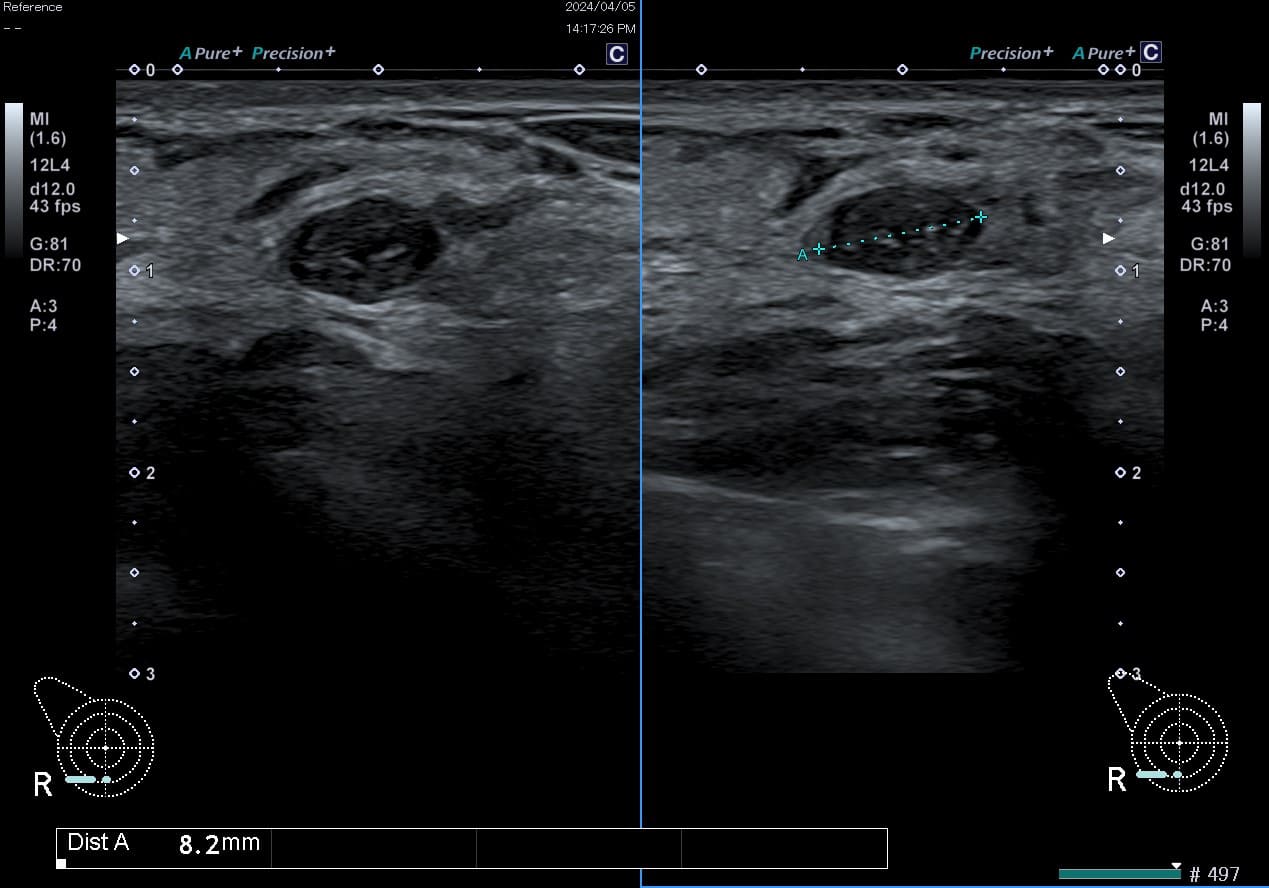Click the G:81 gain value on the left
This screenshot has width=1269, height=888.
click(50, 244)
